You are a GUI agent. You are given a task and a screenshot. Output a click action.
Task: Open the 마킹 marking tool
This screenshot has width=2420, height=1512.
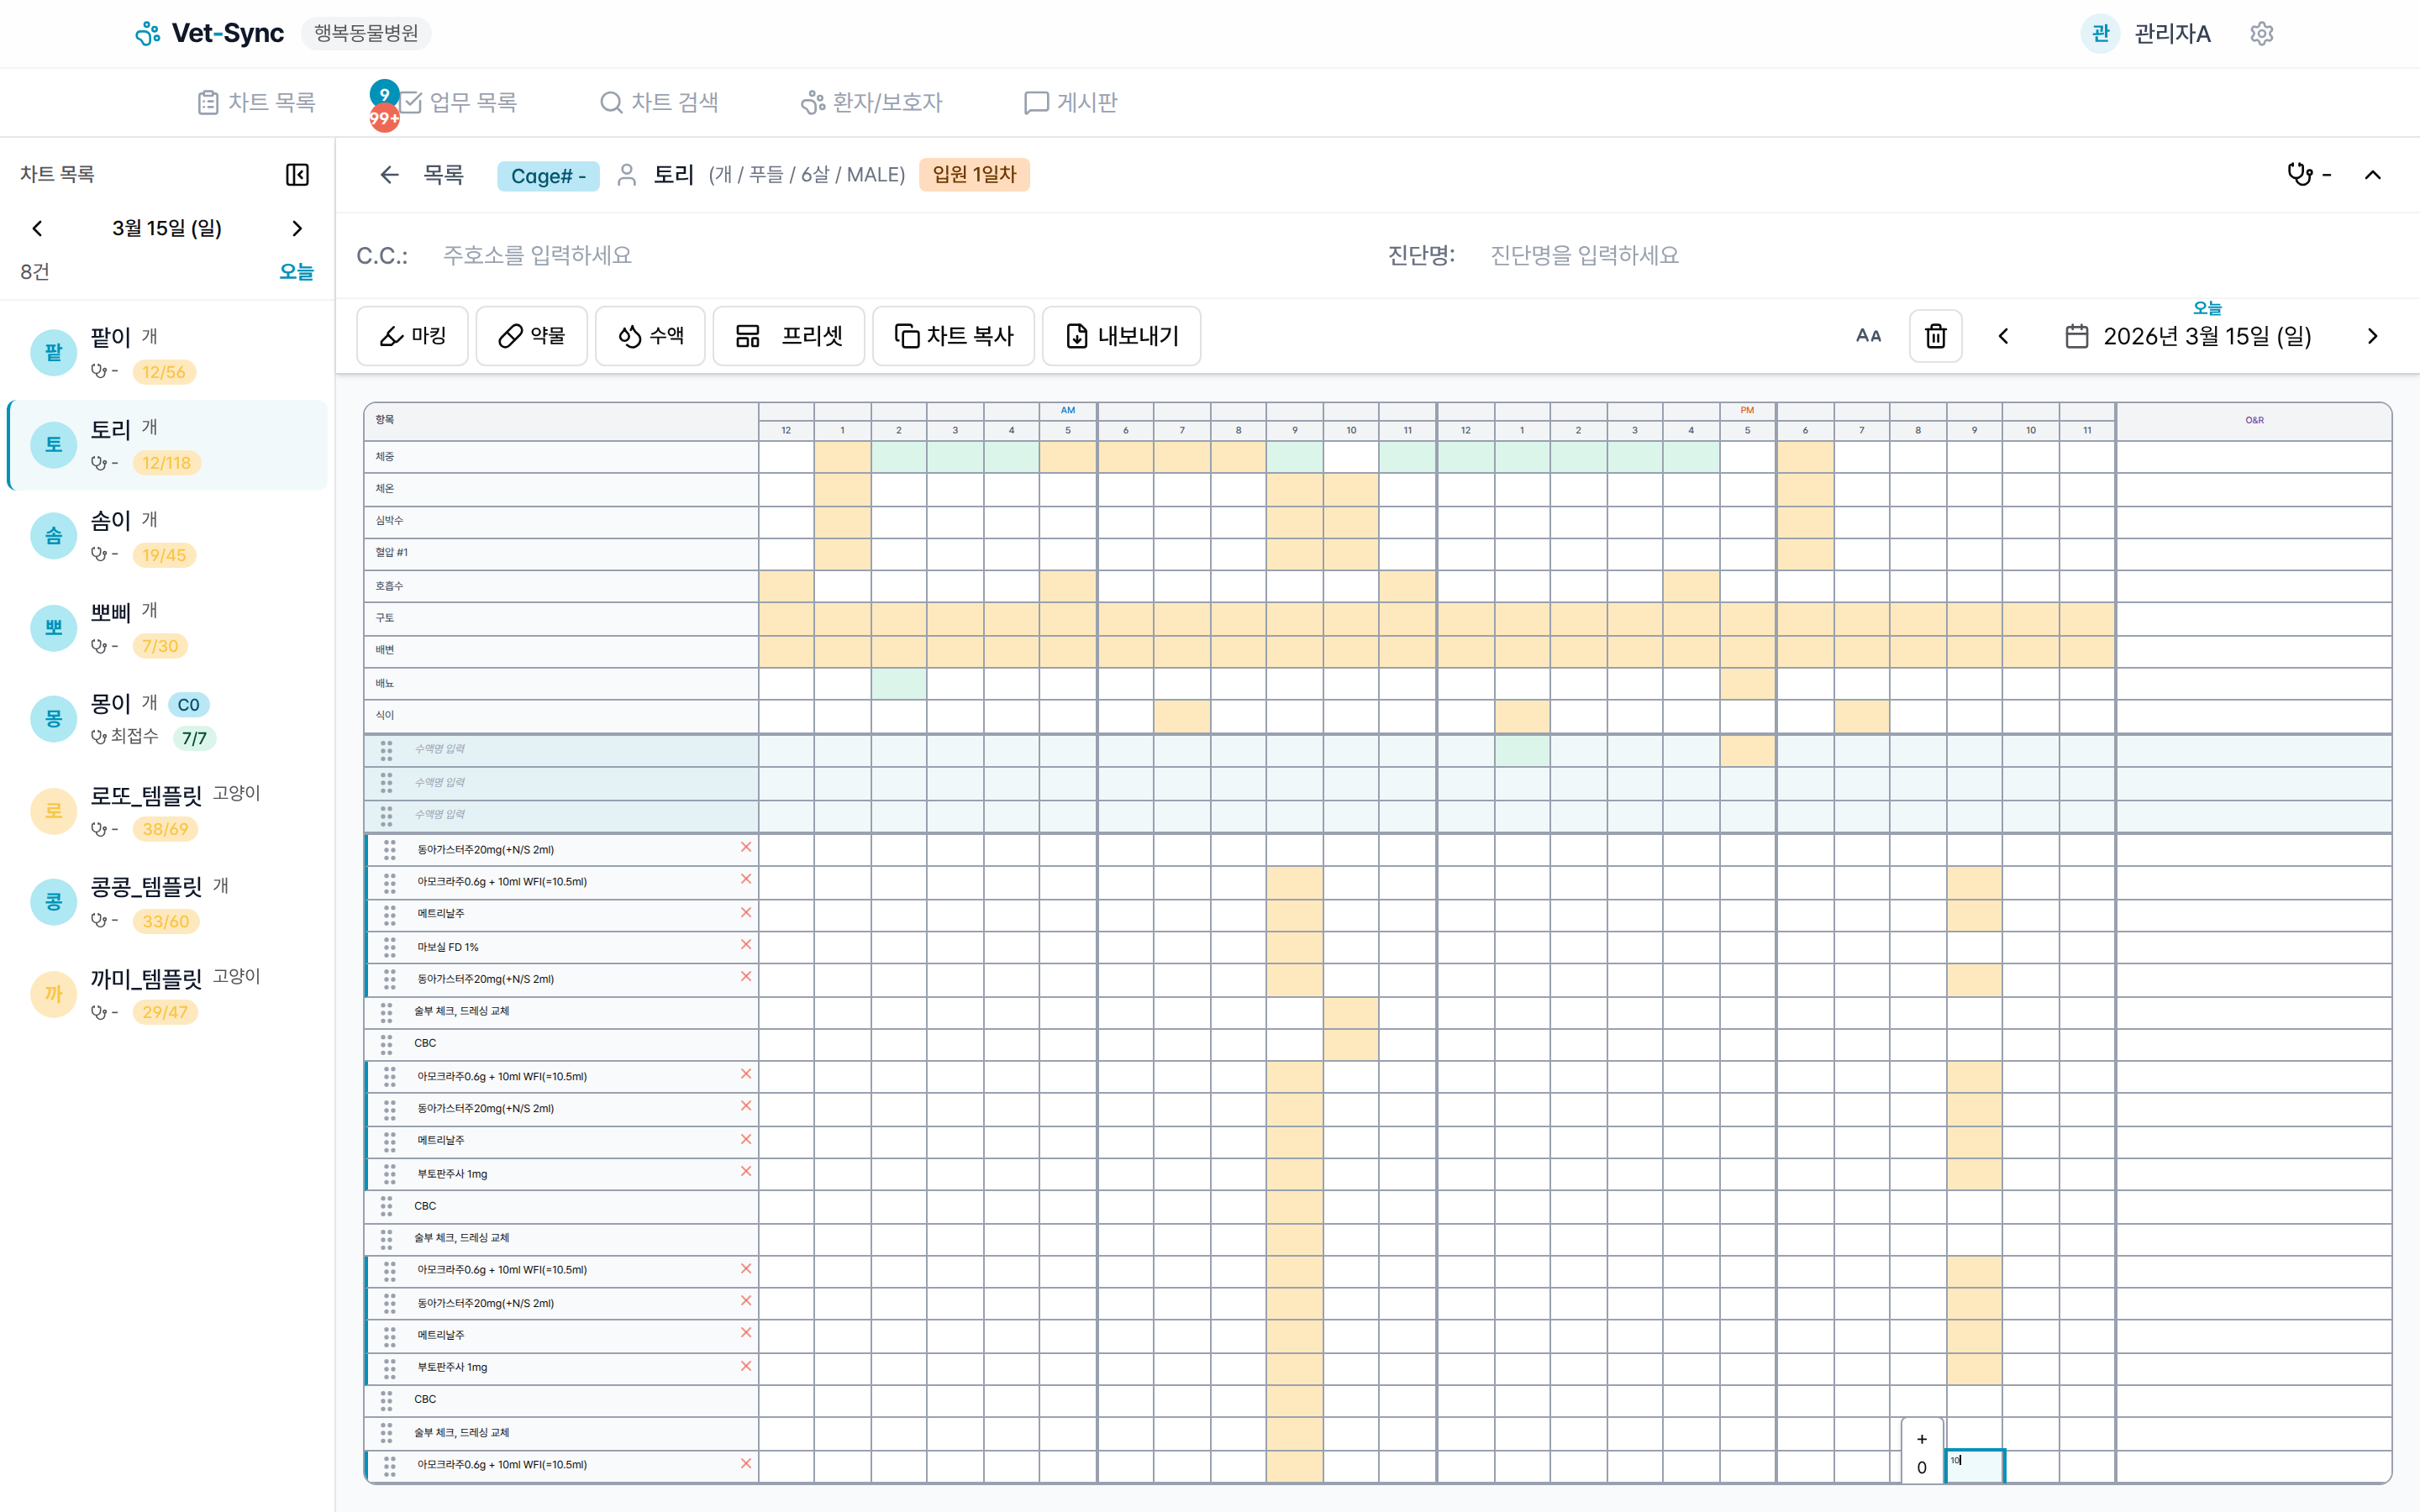point(412,336)
